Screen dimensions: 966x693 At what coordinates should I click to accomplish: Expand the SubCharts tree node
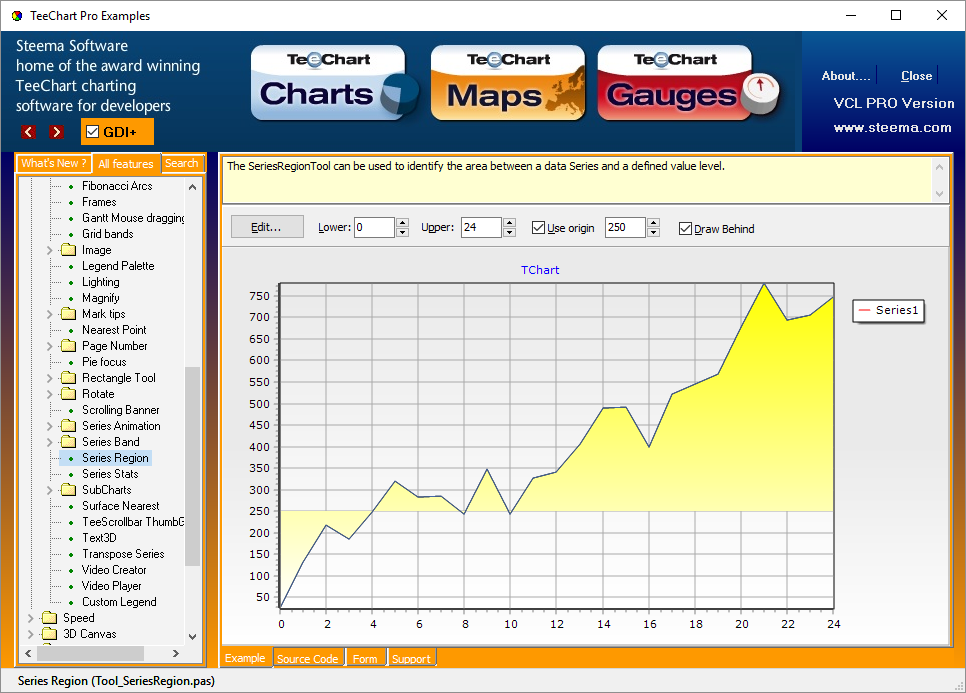click(50, 490)
